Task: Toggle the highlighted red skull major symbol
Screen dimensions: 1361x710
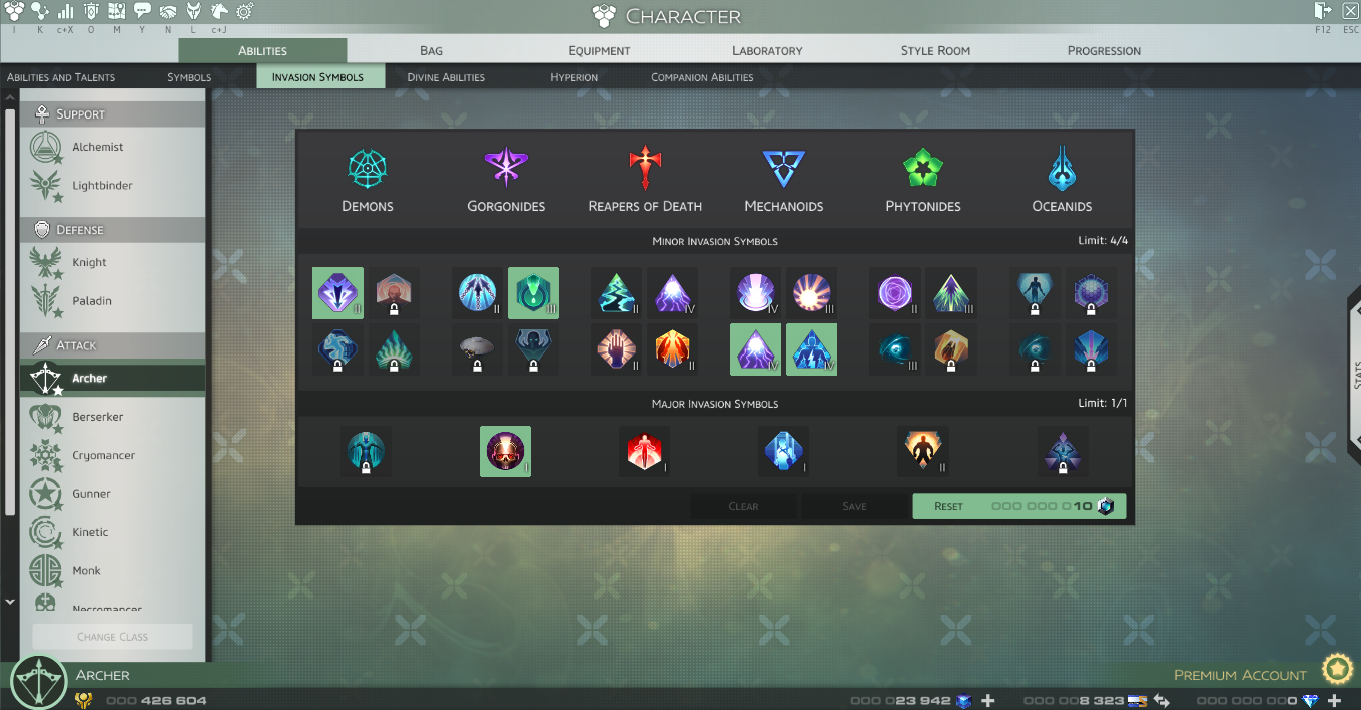Action: click(x=505, y=452)
